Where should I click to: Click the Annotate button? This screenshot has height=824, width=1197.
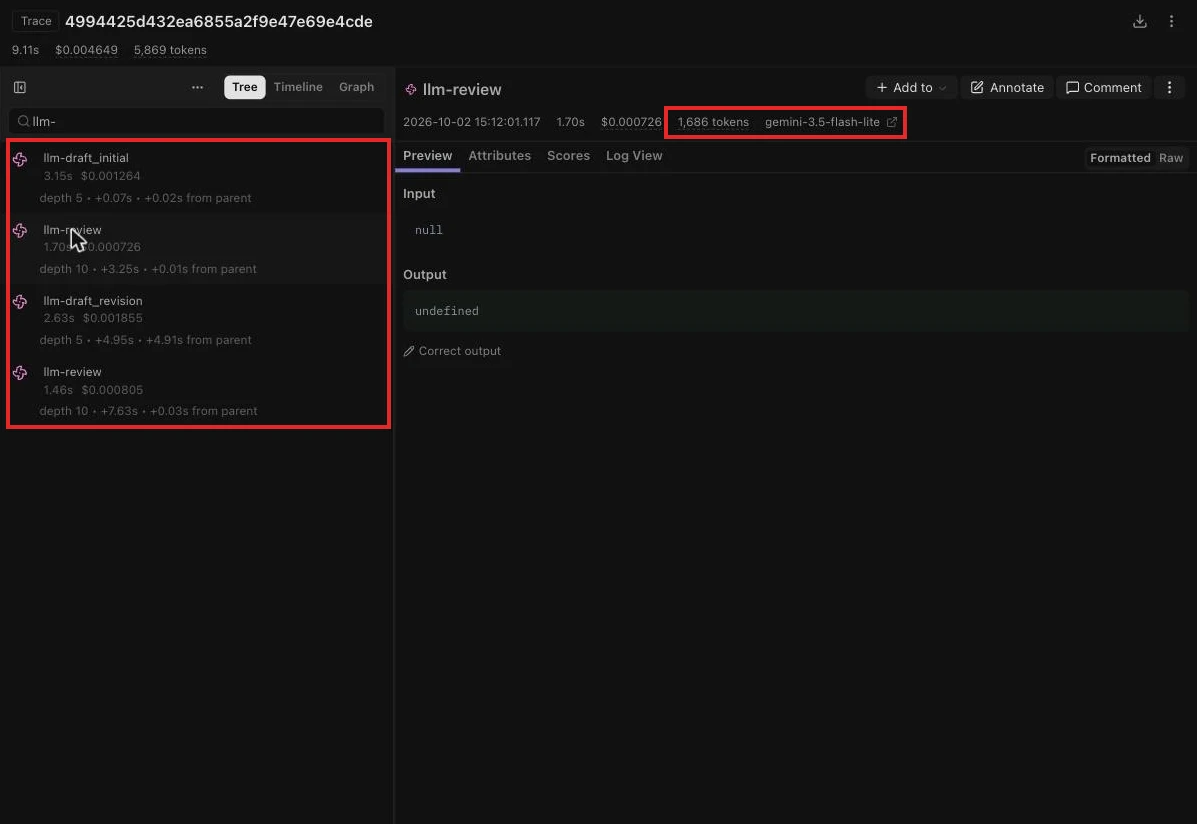[1008, 88]
